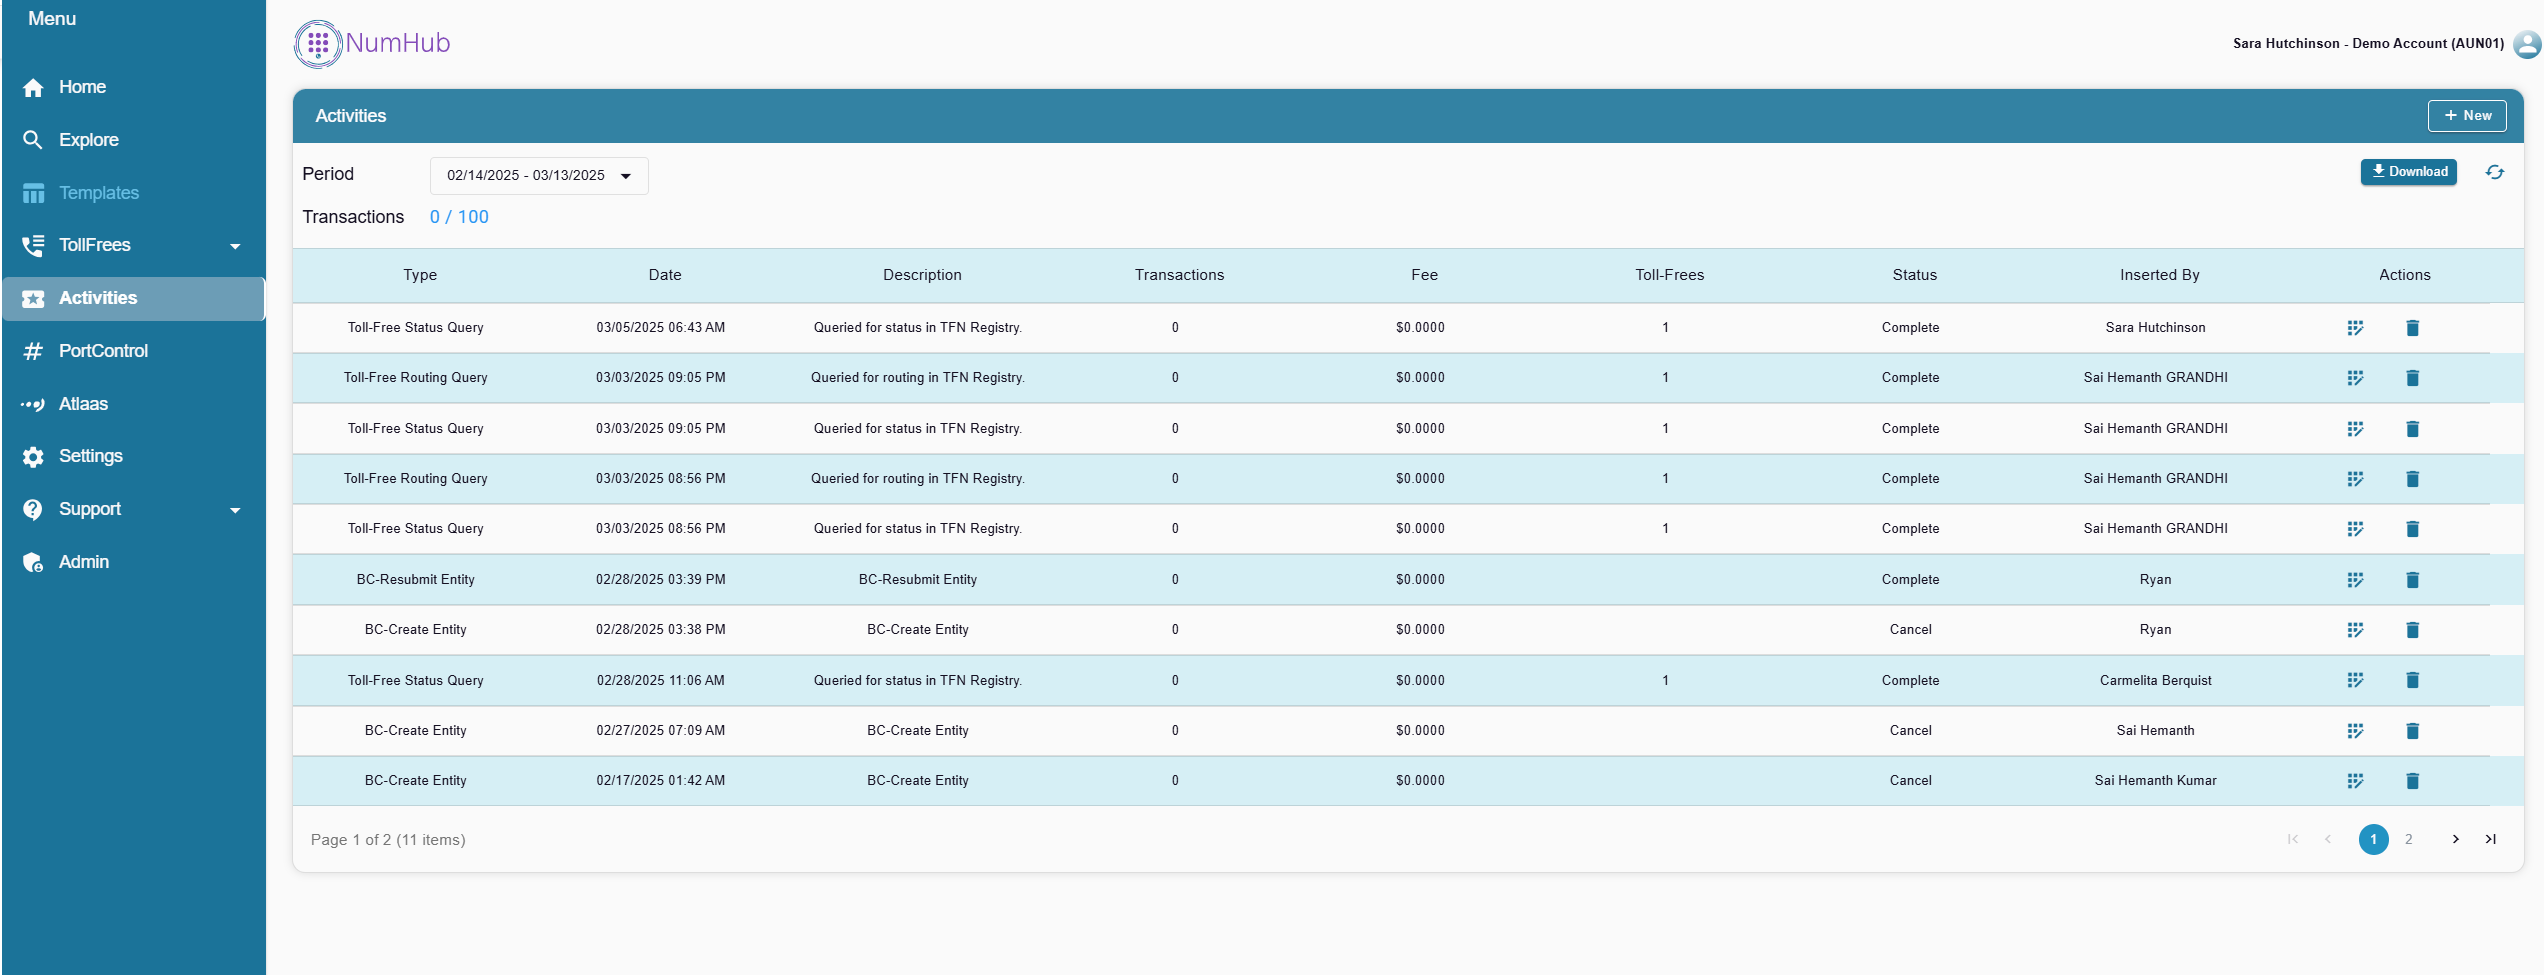Sort by the Date column header
Viewport: 2544px width, 975px height.
point(664,275)
